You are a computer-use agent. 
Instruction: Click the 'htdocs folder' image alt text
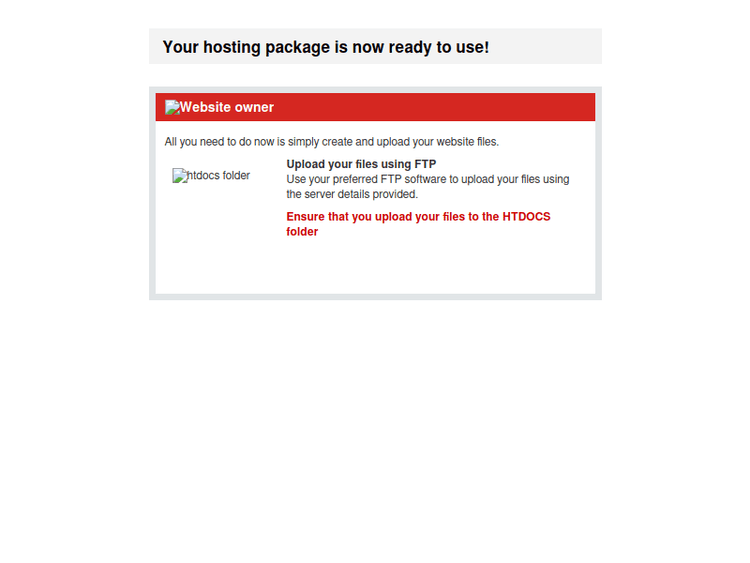tap(219, 176)
